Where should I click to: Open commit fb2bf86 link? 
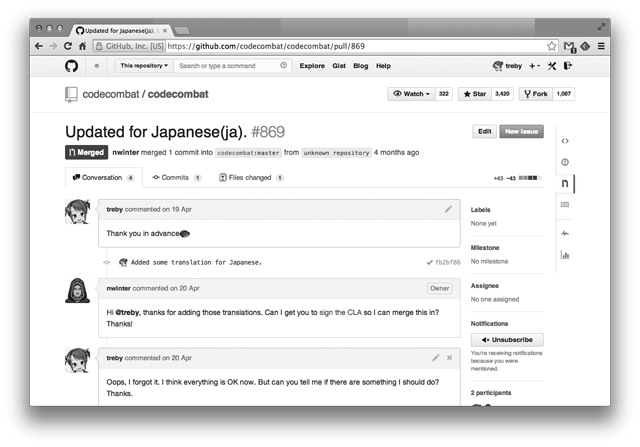[447, 262]
